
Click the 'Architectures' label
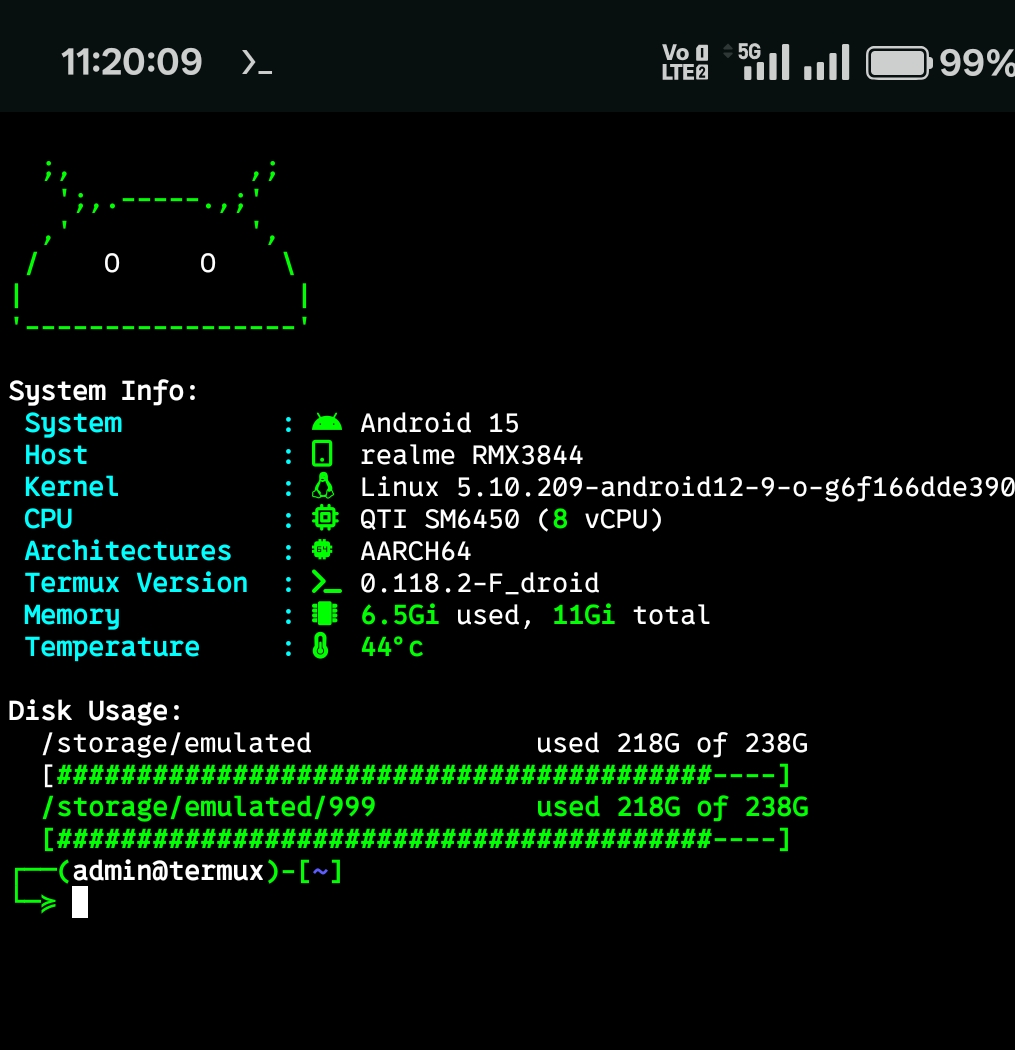(x=128, y=550)
